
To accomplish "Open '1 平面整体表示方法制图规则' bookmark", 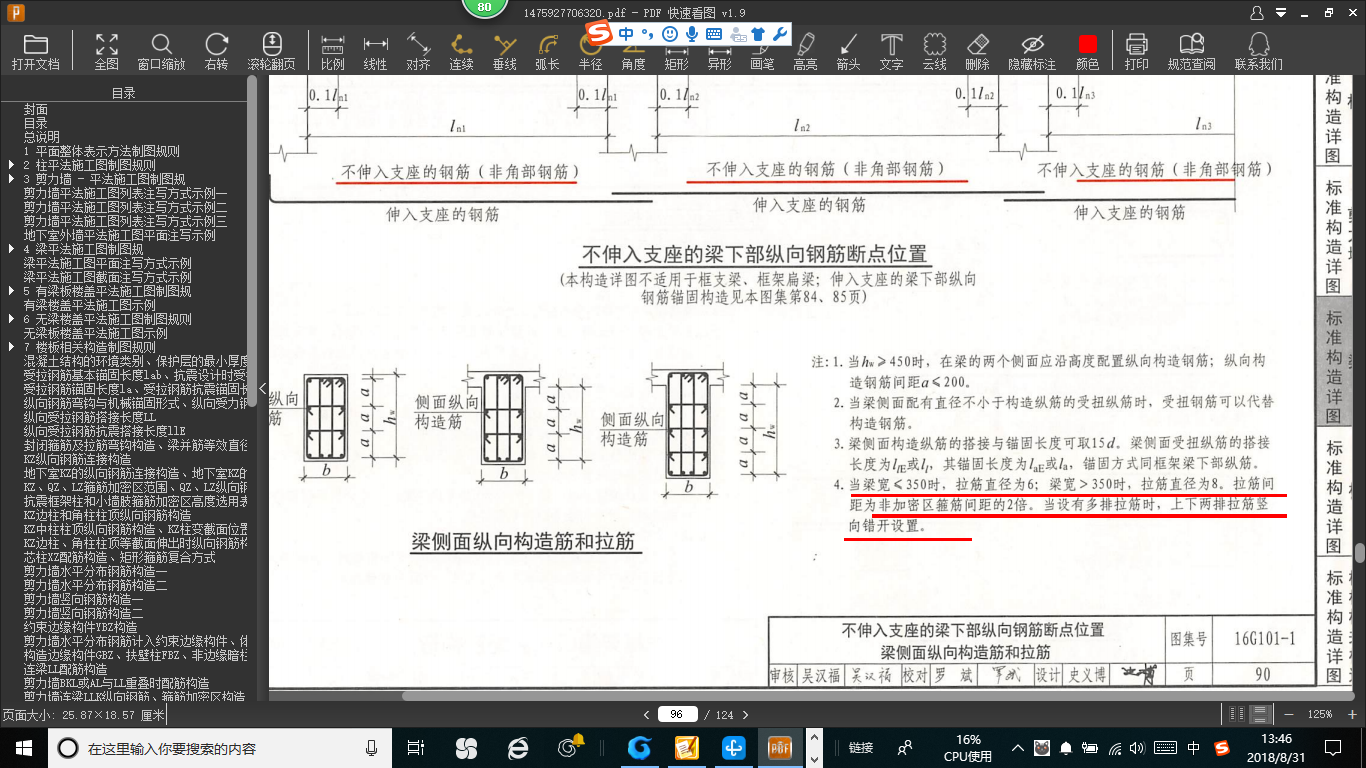I will (x=101, y=151).
